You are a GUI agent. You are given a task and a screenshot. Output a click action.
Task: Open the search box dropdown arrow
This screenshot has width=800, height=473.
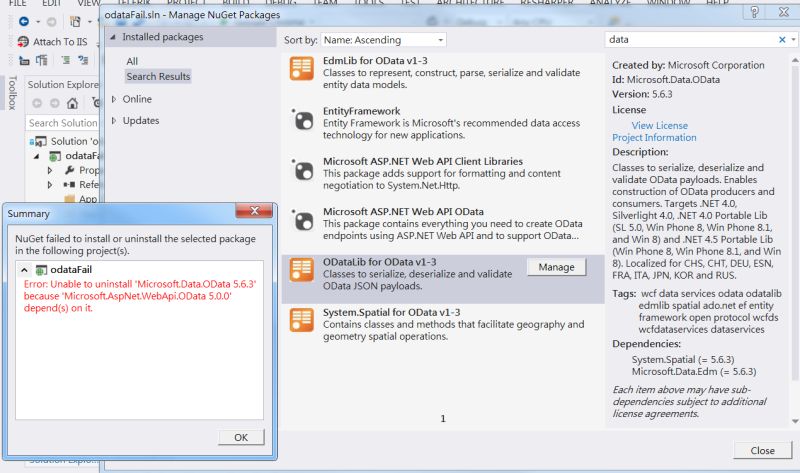[x=793, y=39]
